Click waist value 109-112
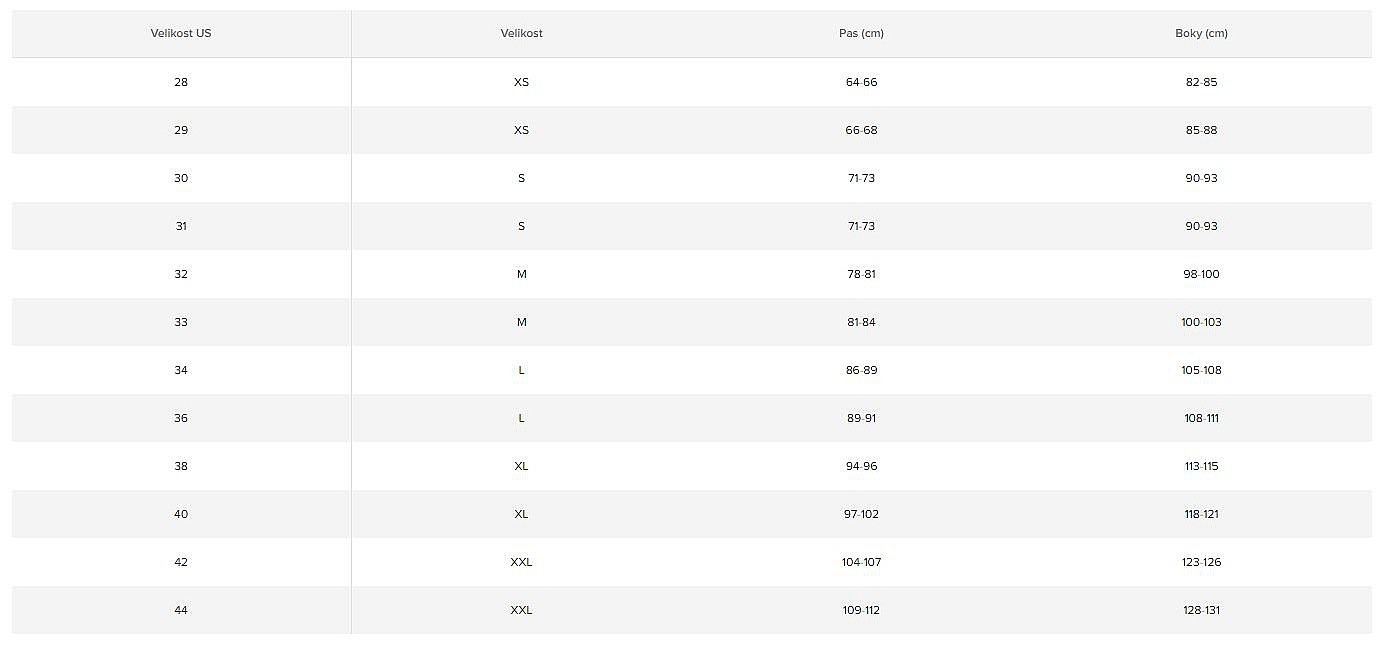This screenshot has height=647, width=1387. tap(861, 610)
